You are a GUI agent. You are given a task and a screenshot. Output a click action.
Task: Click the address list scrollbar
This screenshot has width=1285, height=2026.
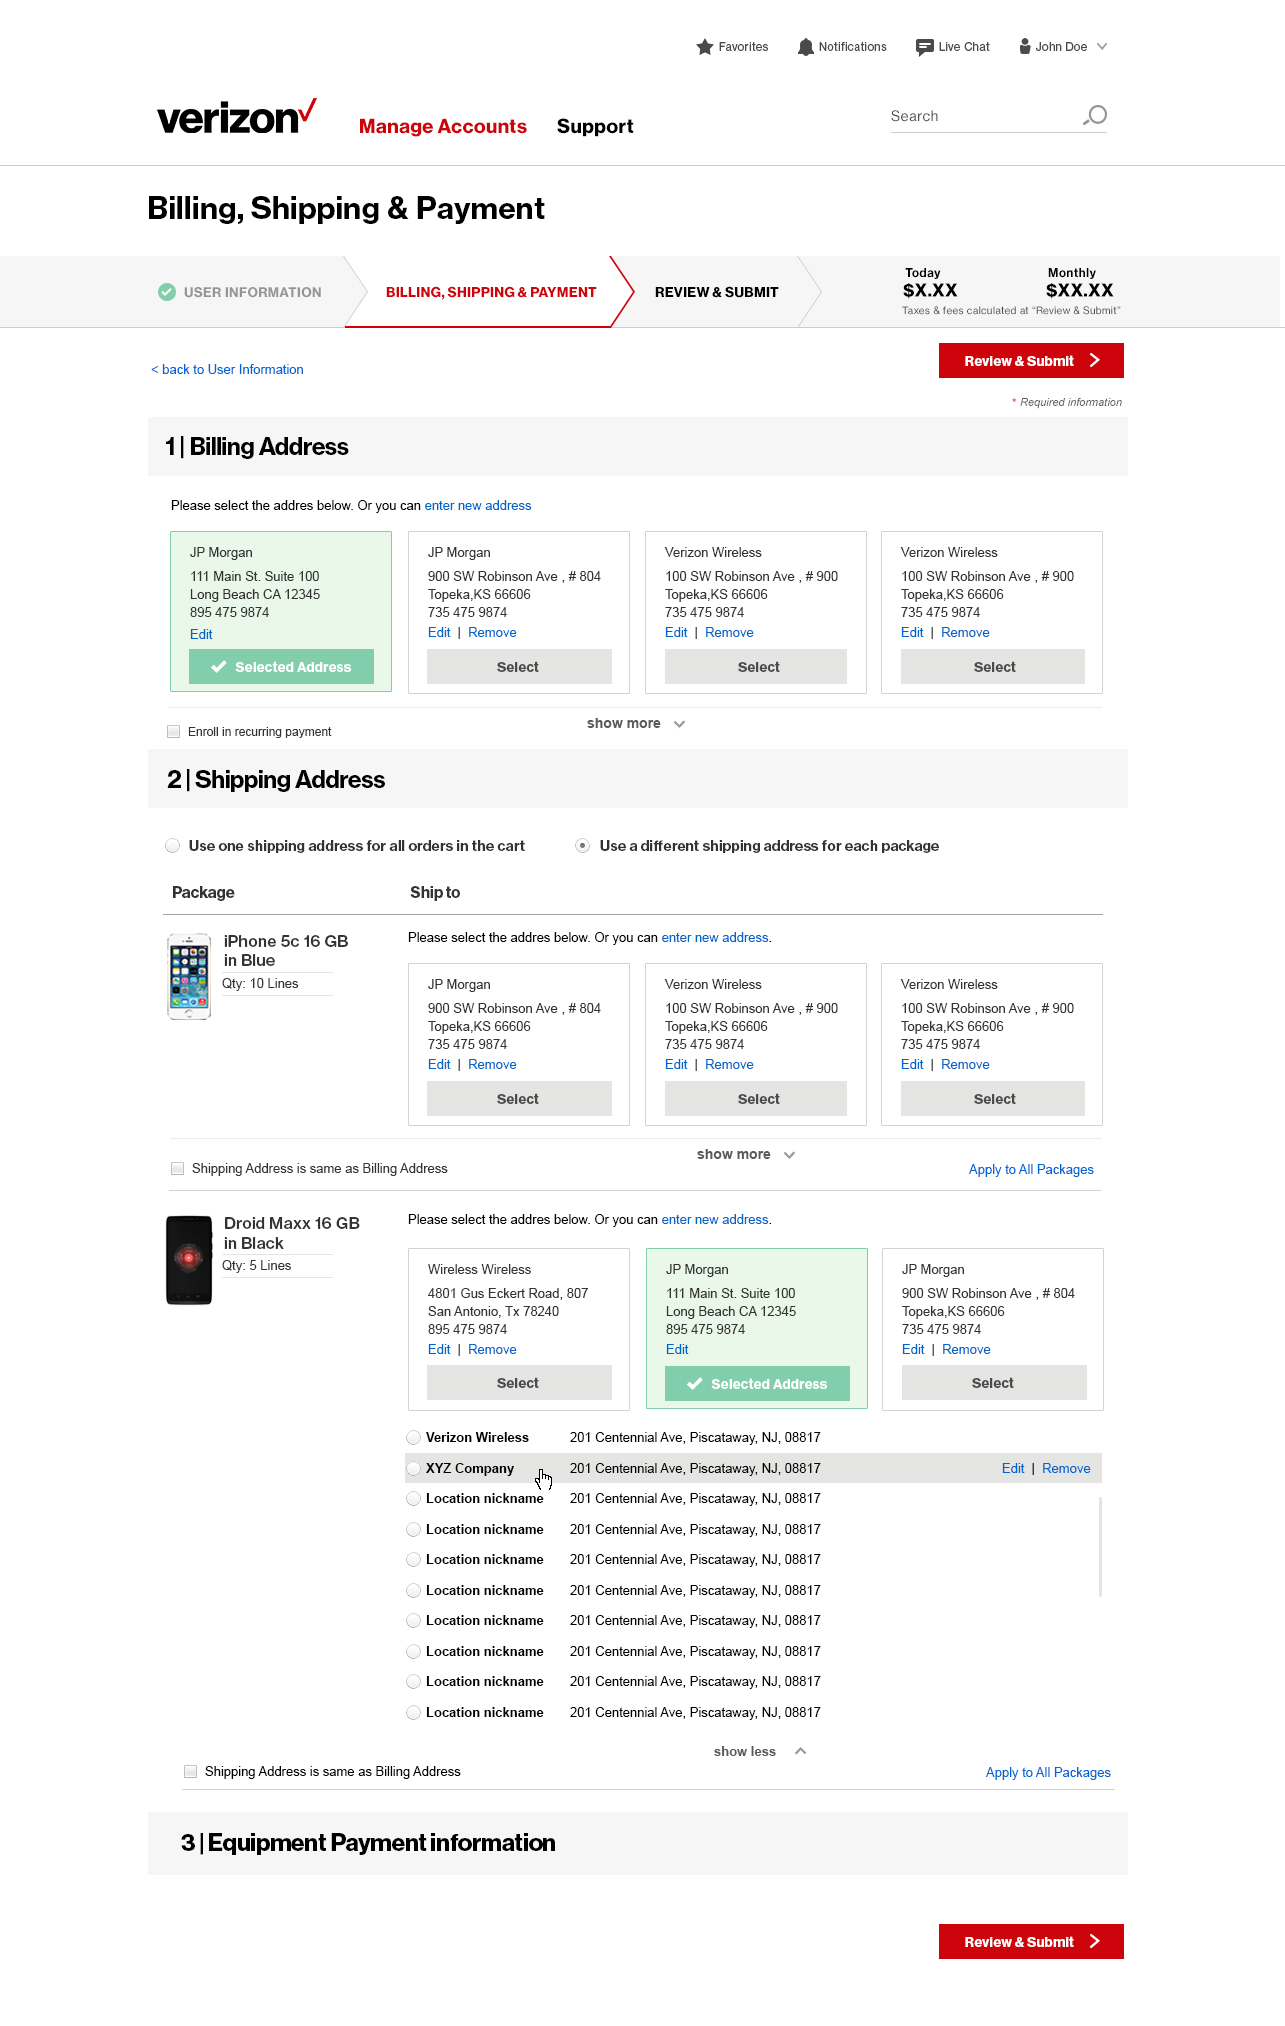click(x=1100, y=1547)
